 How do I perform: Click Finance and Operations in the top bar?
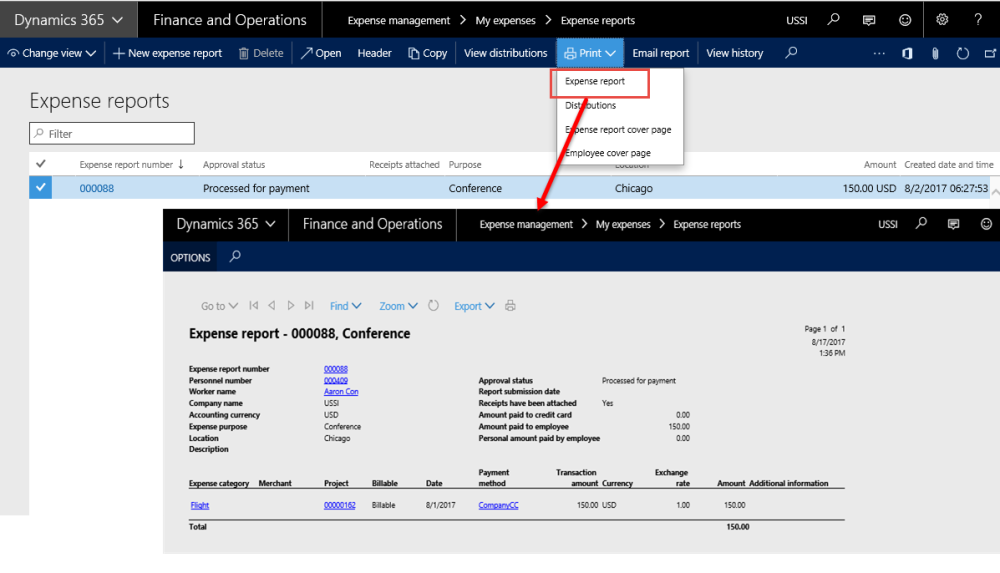pos(230,20)
